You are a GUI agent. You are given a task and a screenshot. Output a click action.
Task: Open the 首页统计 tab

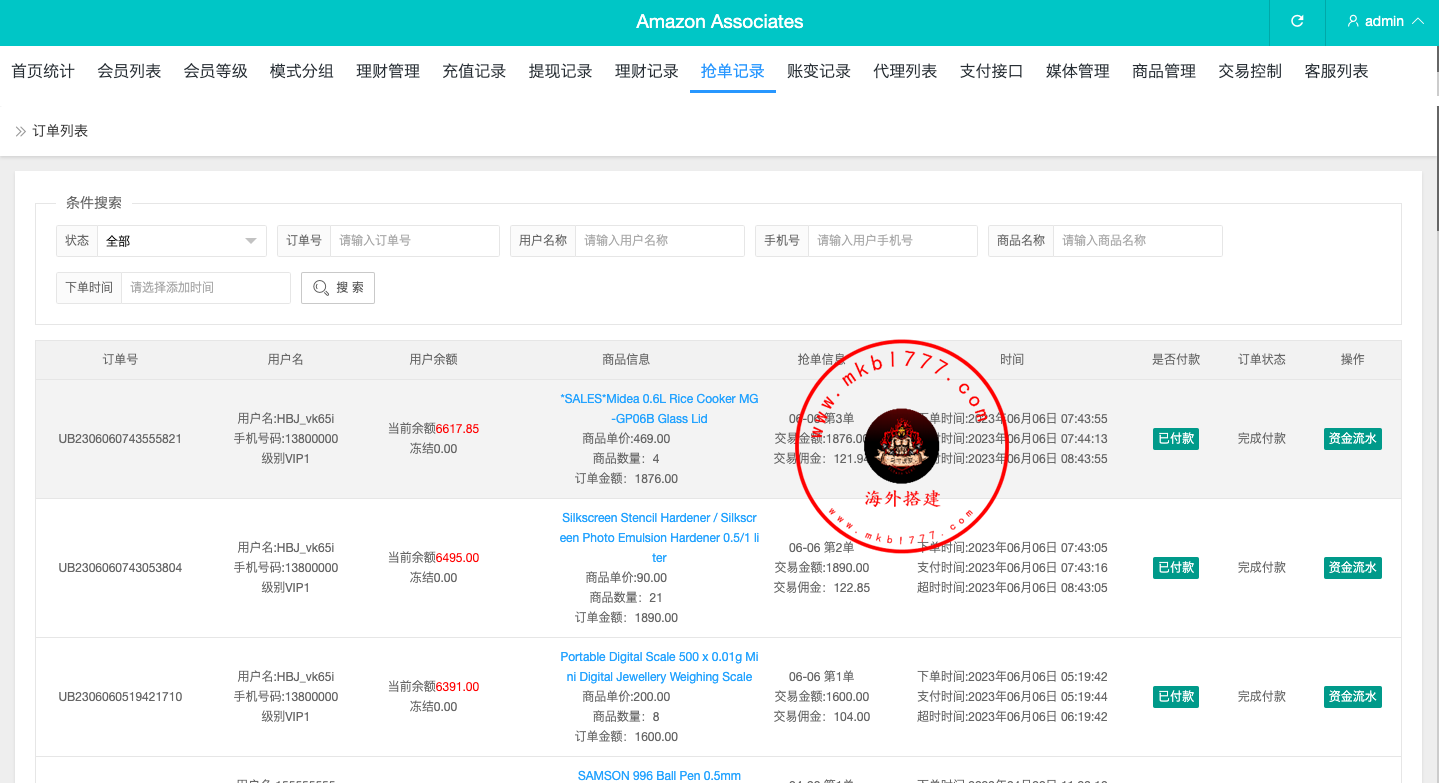pos(43,71)
